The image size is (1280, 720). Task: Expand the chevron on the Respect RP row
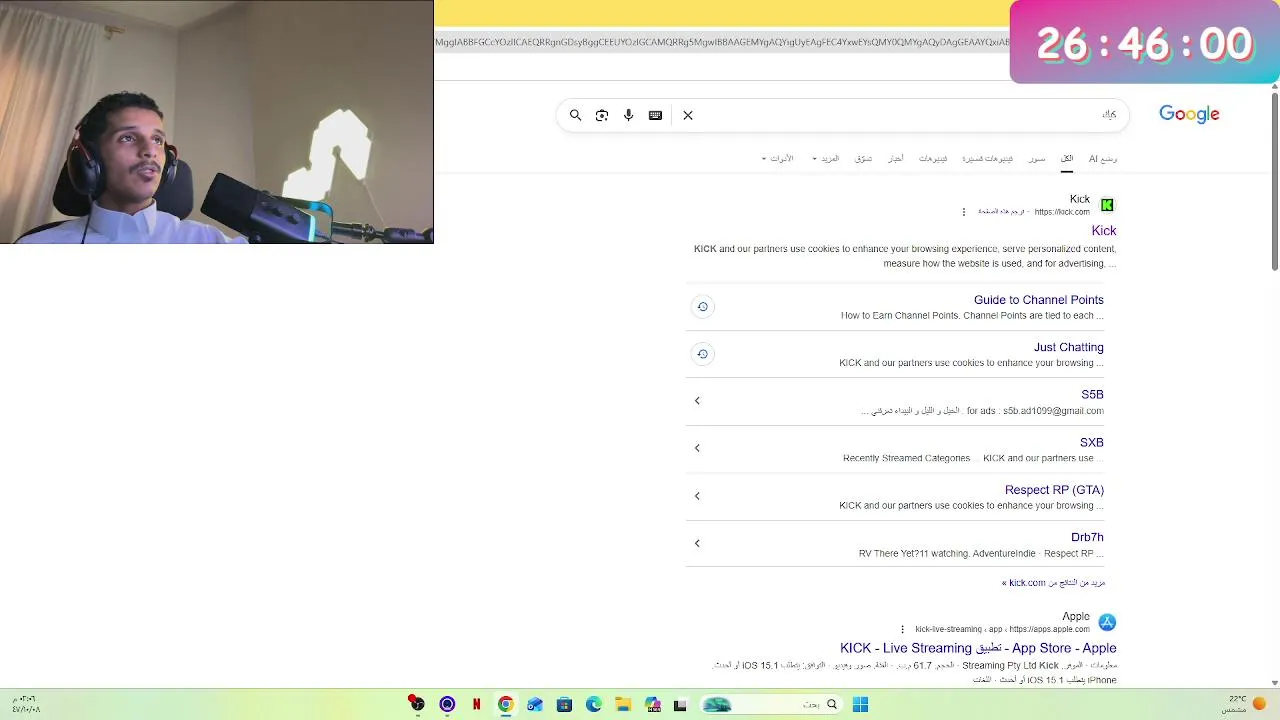tap(697, 496)
